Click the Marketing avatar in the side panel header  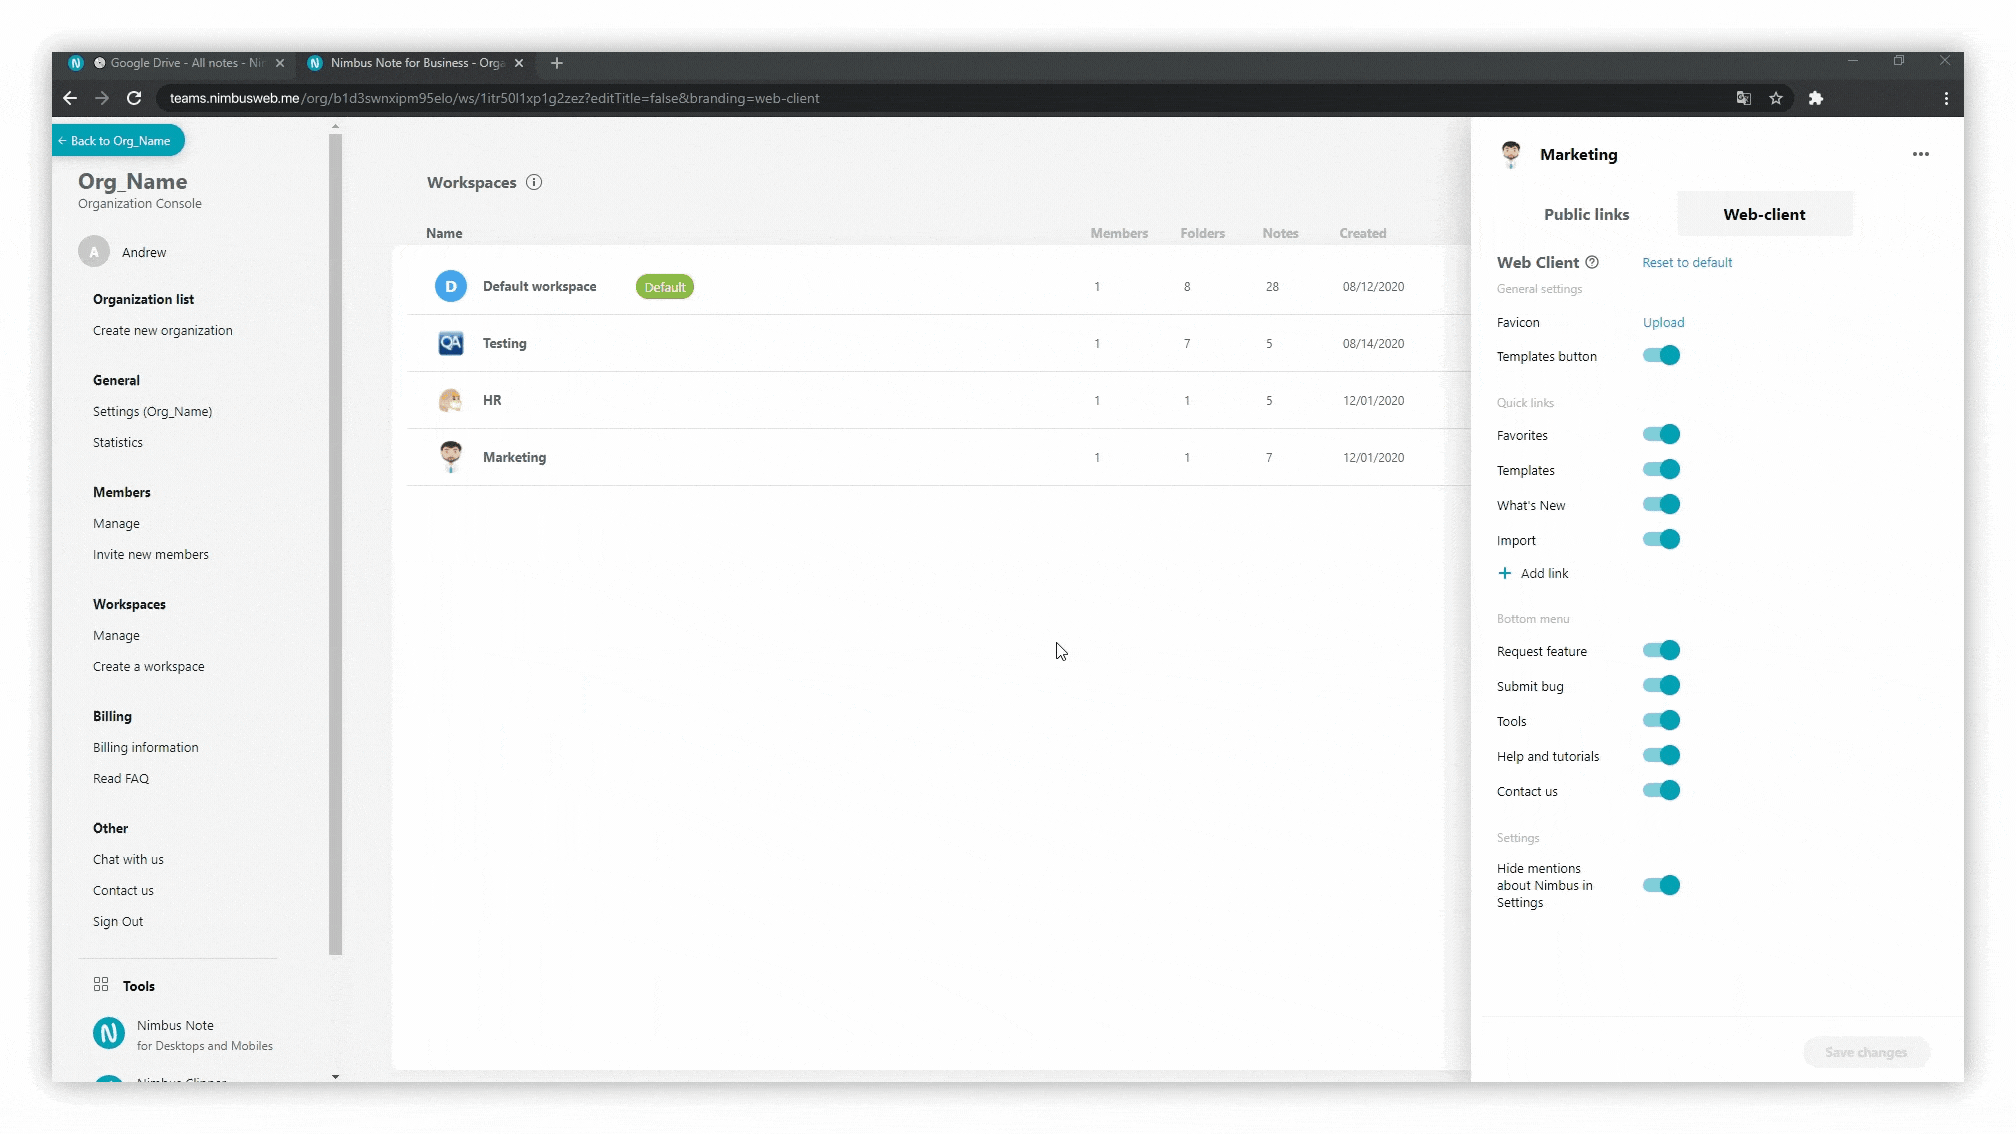[x=1511, y=154]
